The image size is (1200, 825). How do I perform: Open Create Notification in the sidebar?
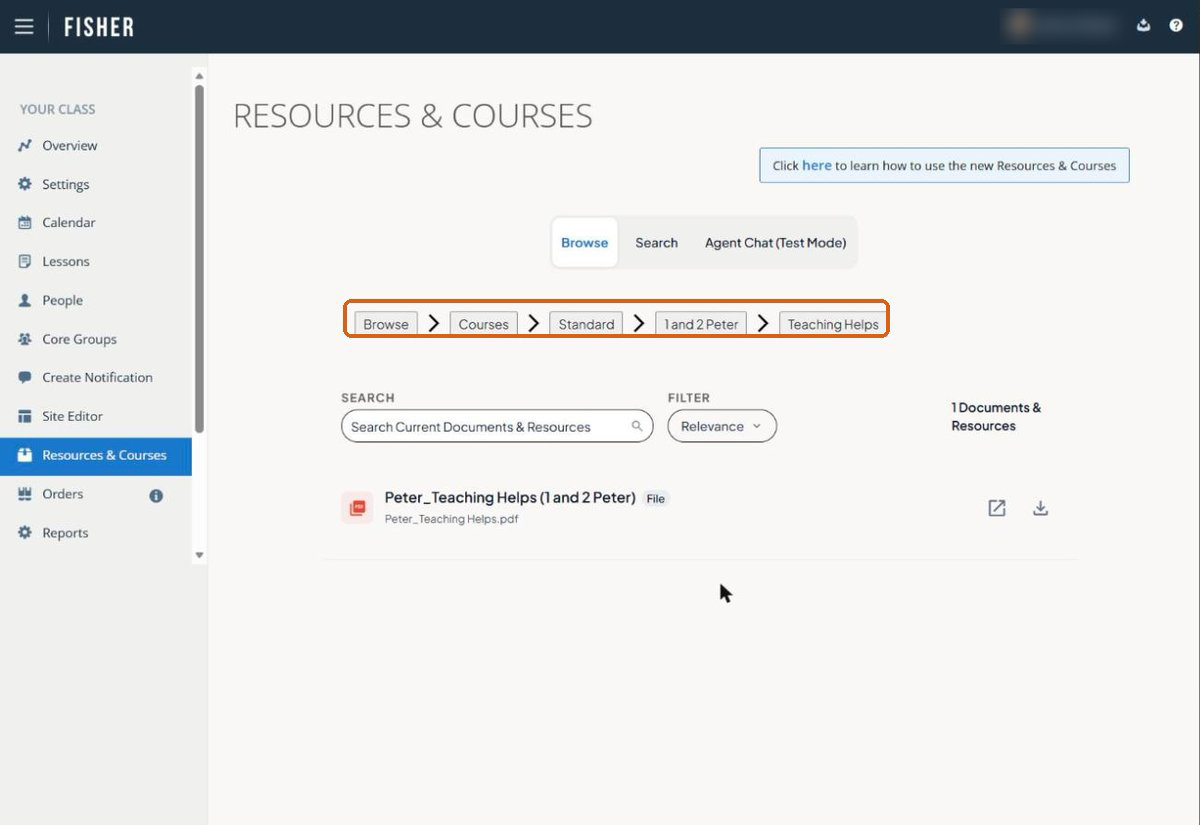[96, 378]
